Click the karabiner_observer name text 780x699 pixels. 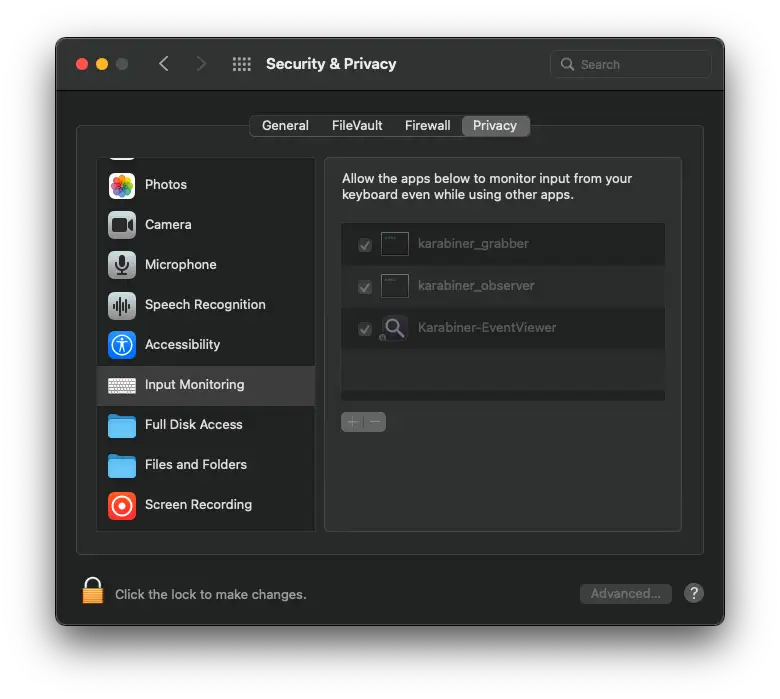476,286
